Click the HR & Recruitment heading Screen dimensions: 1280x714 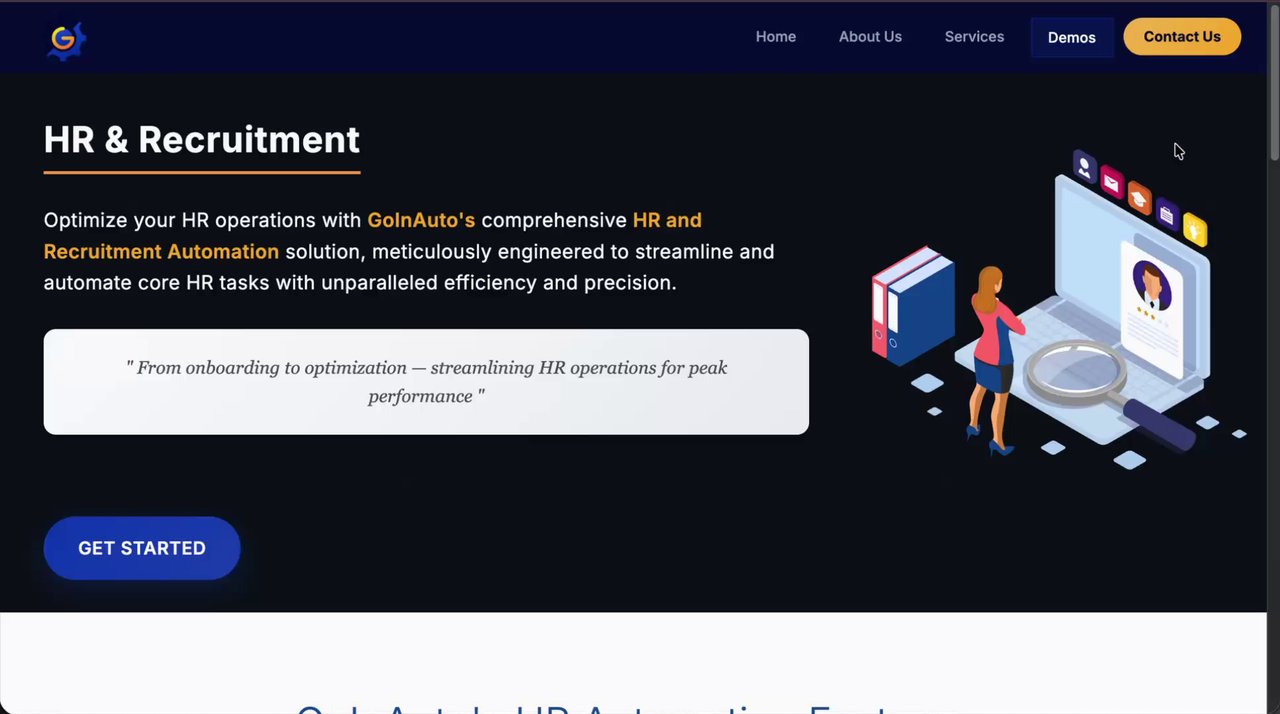tap(201, 140)
